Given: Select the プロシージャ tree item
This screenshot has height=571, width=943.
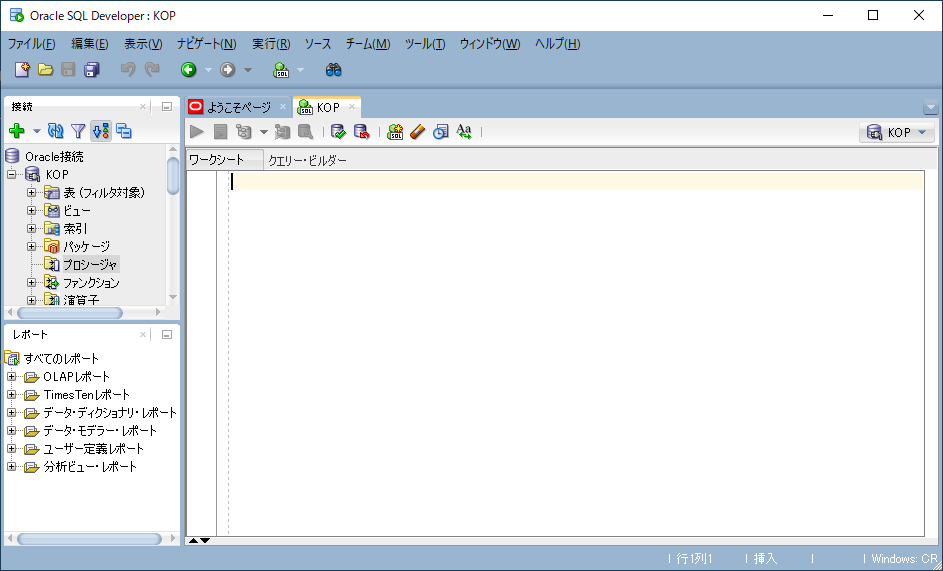Looking at the screenshot, I should (x=91, y=264).
